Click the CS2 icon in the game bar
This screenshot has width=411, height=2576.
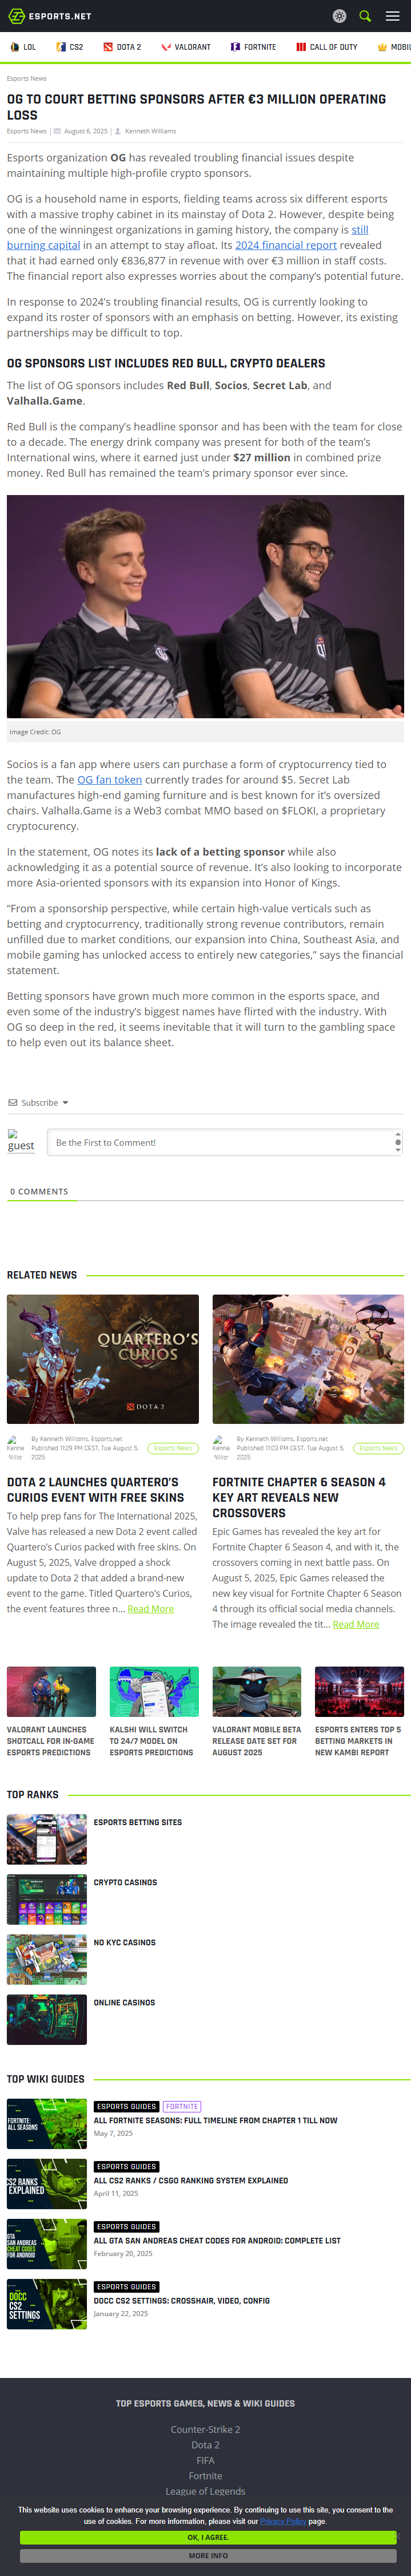(61, 47)
